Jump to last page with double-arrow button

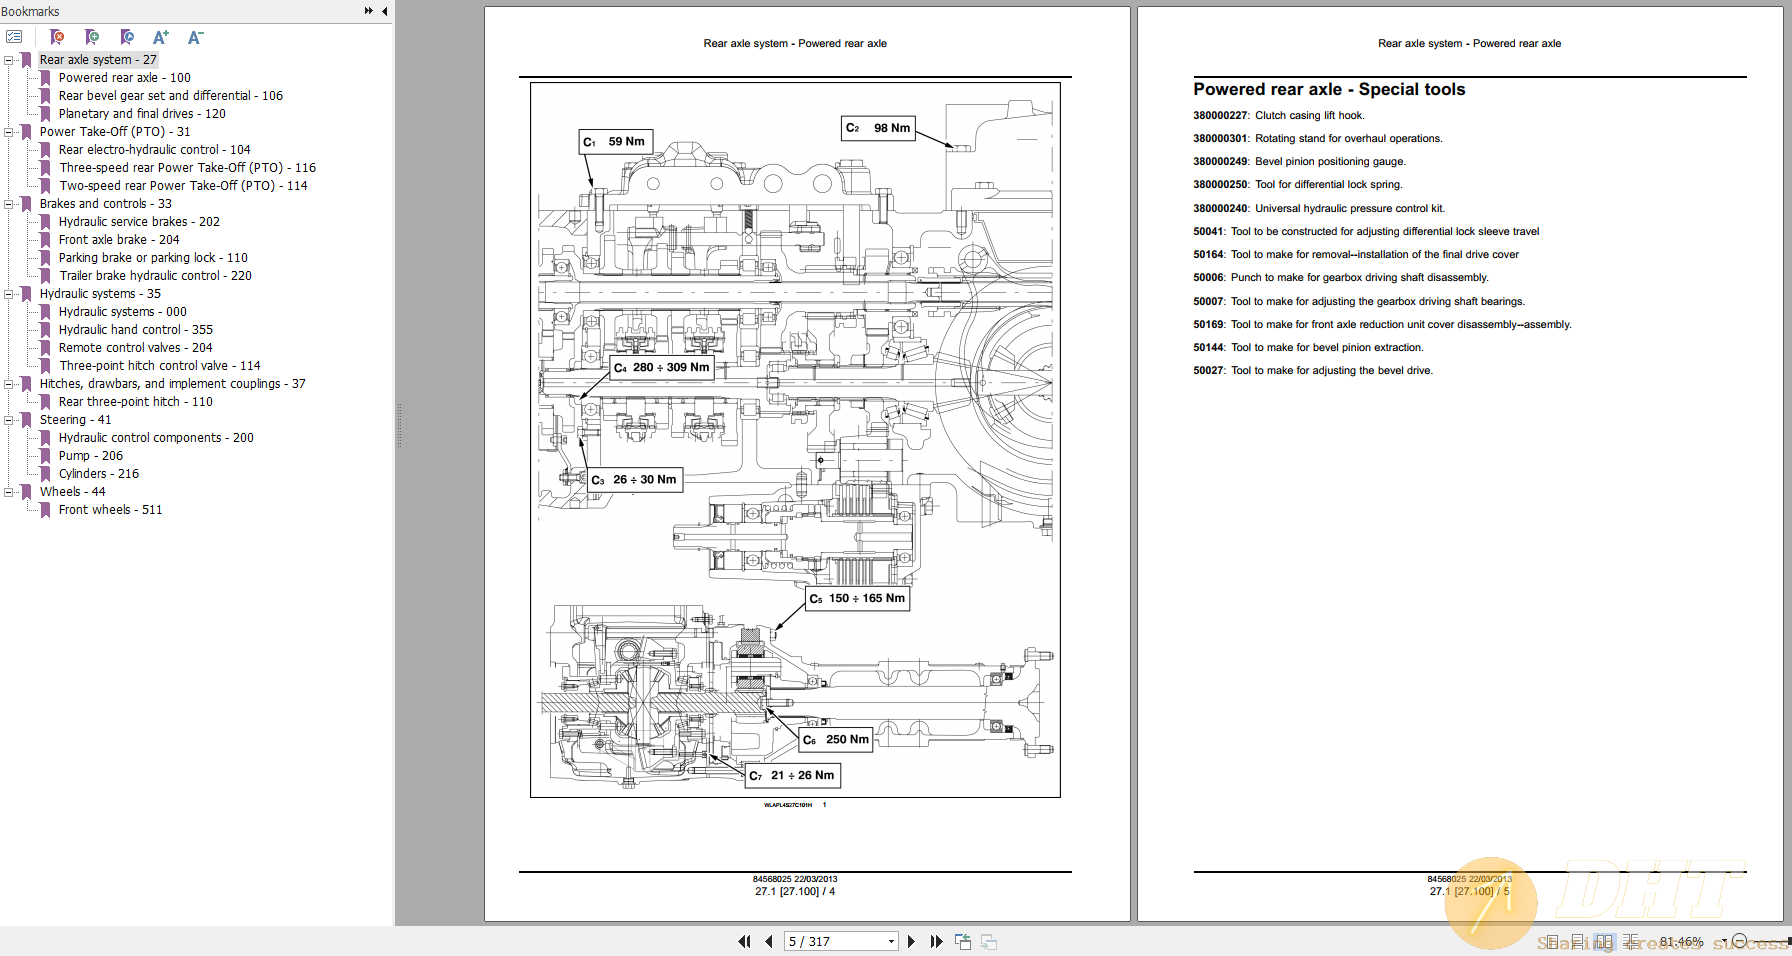pyautogui.click(x=936, y=941)
